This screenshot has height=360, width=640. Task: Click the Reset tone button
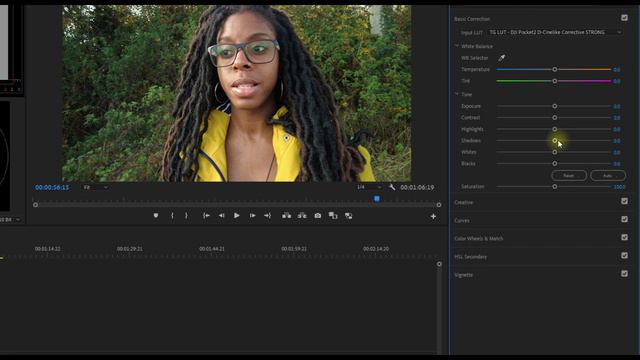[x=569, y=176]
